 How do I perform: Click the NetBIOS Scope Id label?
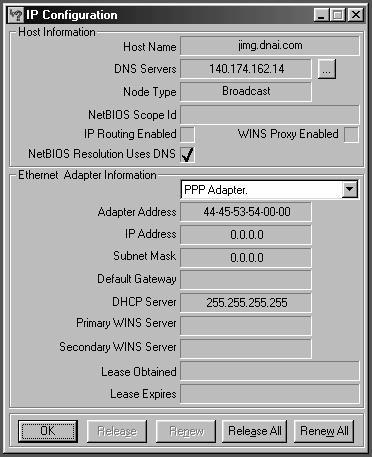pos(132,115)
